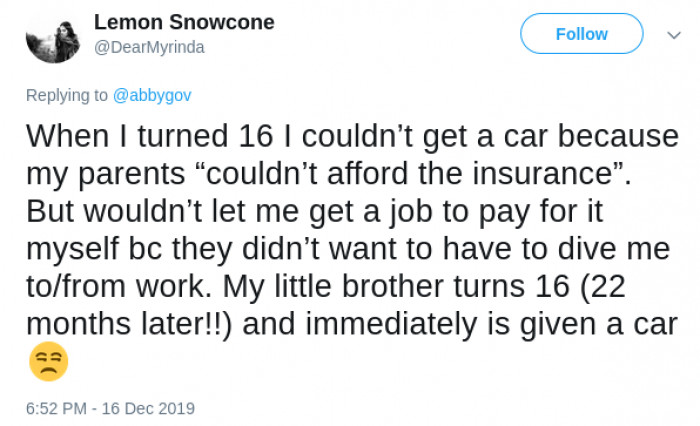This screenshot has width=700, height=426.
Task: Click the 16 Dec 2019 date
Action: [x=149, y=408]
